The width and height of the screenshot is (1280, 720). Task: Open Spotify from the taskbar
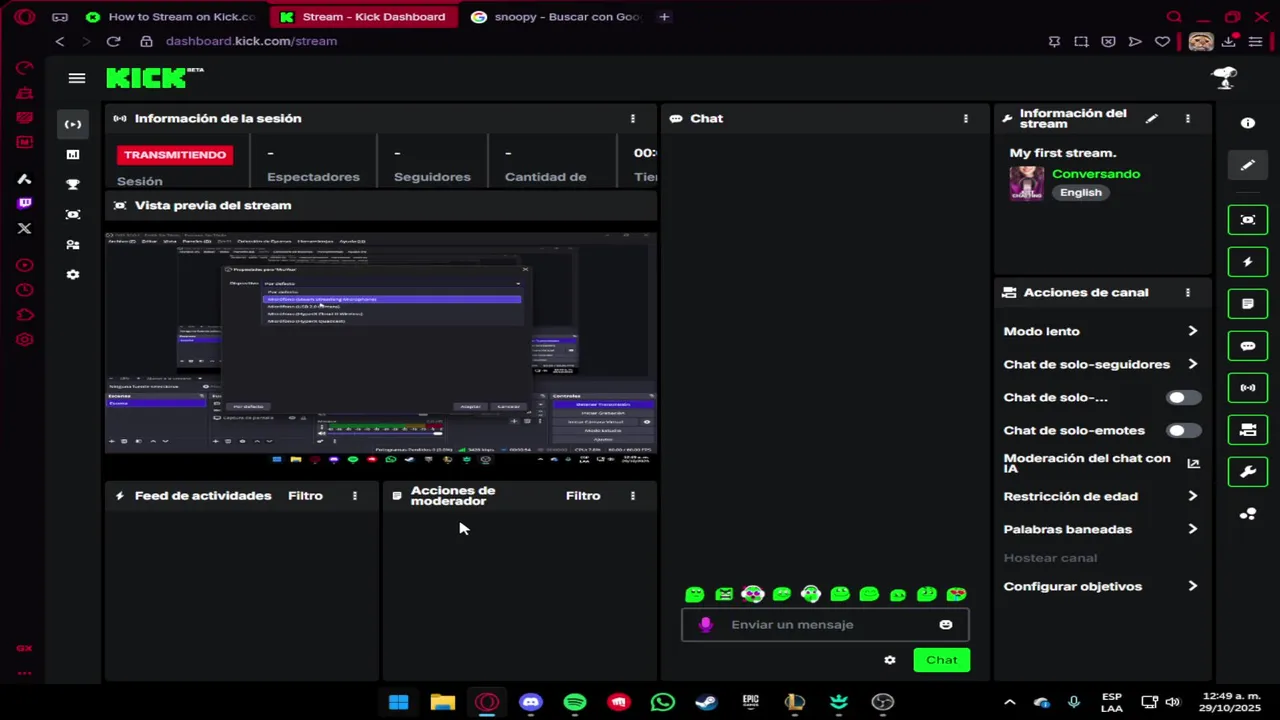575,702
